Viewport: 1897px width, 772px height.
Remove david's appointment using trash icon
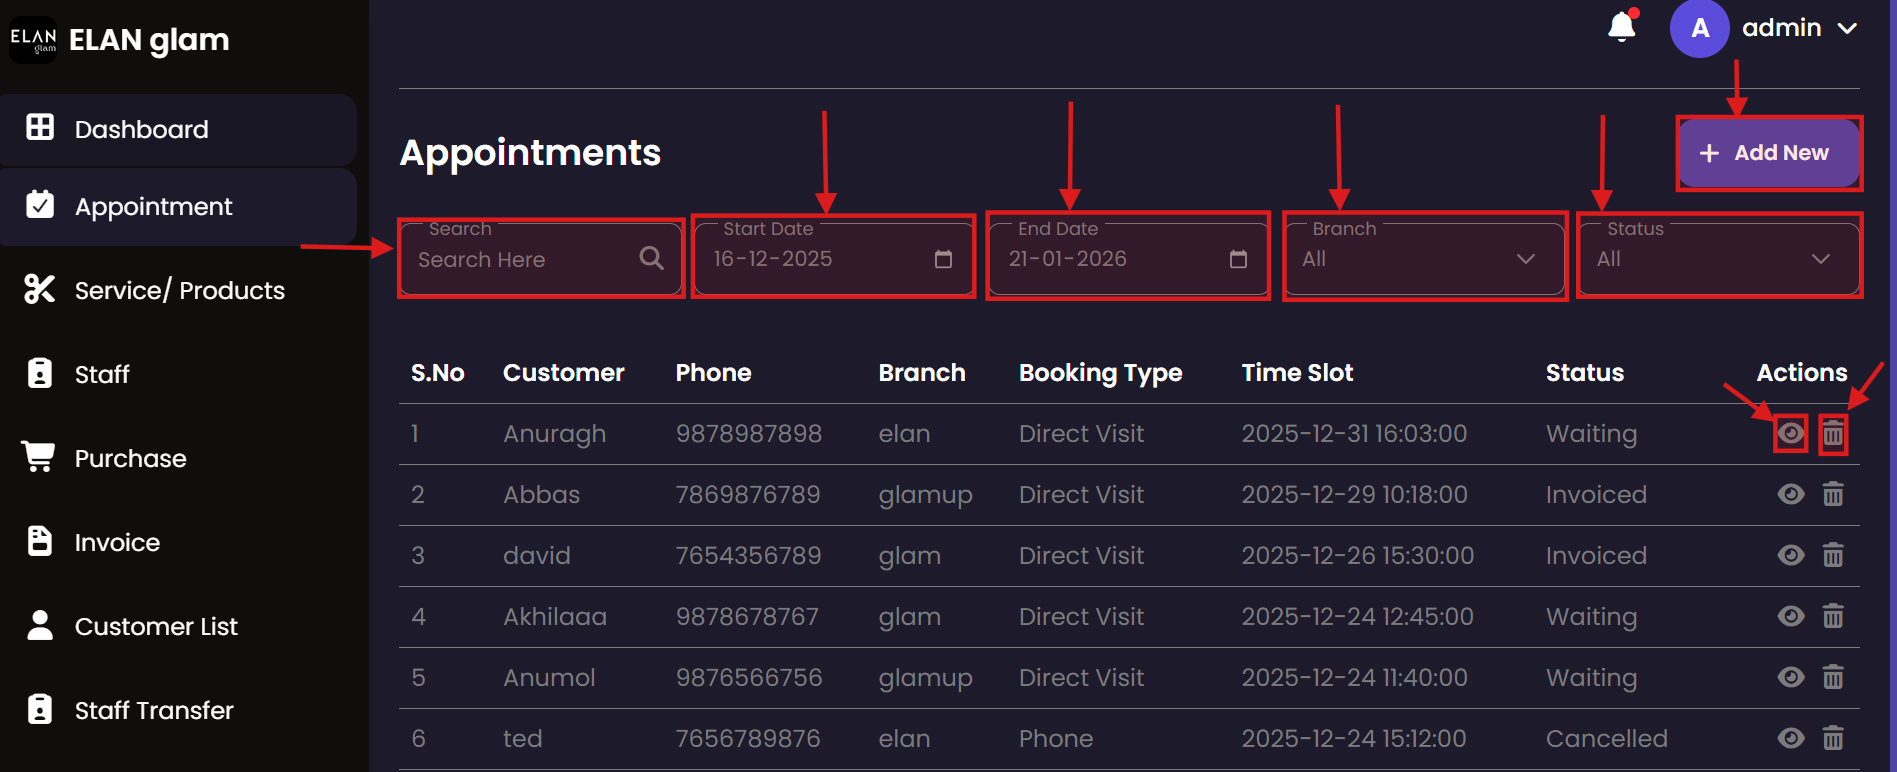click(x=1832, y=555)
